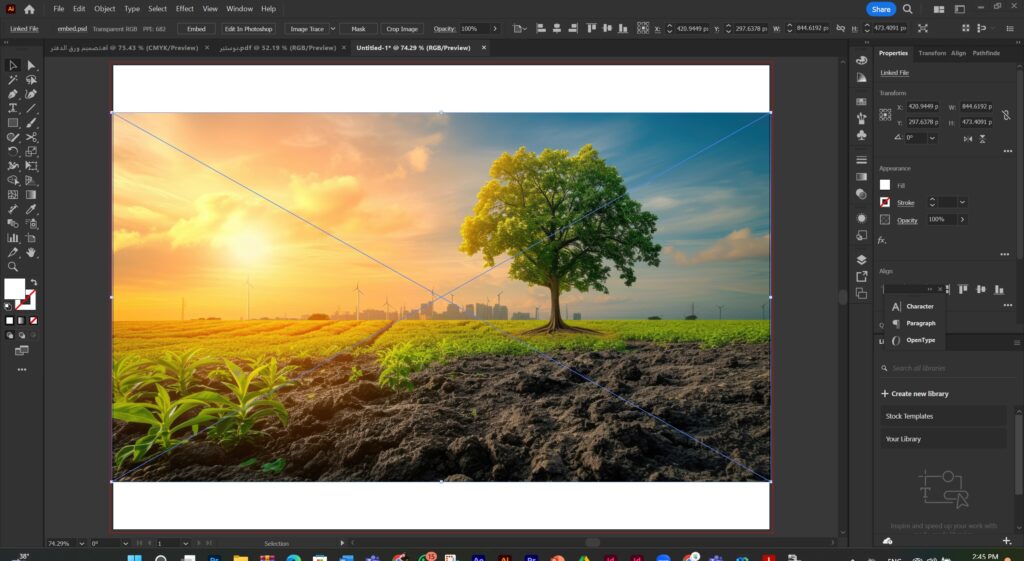The image size is (1024, 561).
Task: Select the Direct Selection tool
Action: coord(31,65)
